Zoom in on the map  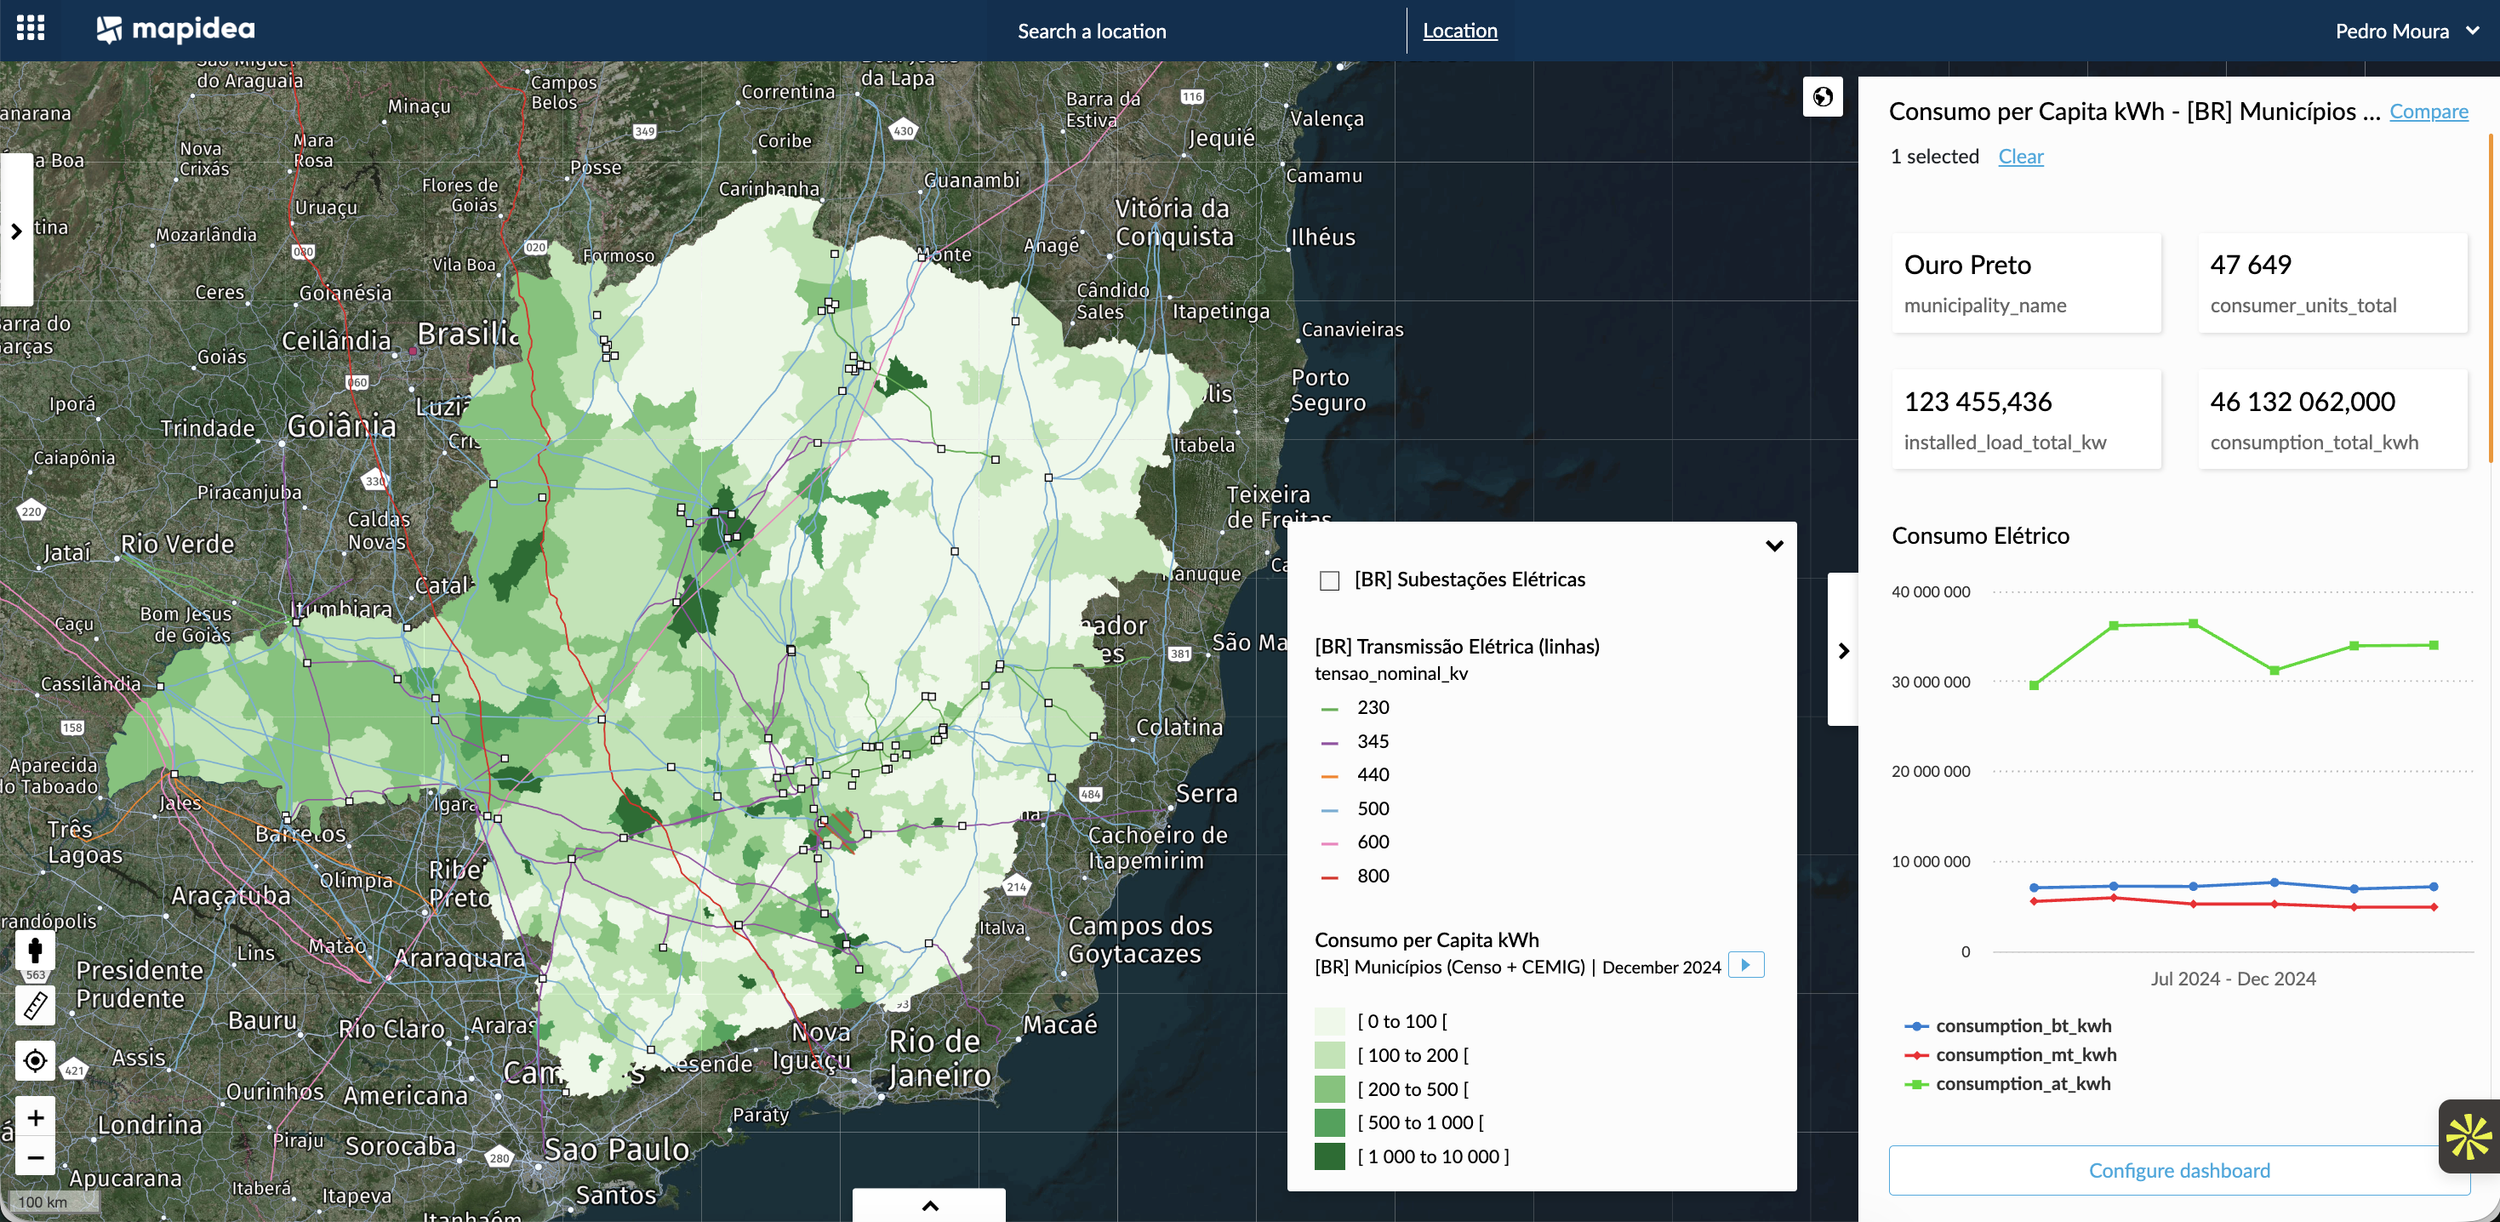35,1117
